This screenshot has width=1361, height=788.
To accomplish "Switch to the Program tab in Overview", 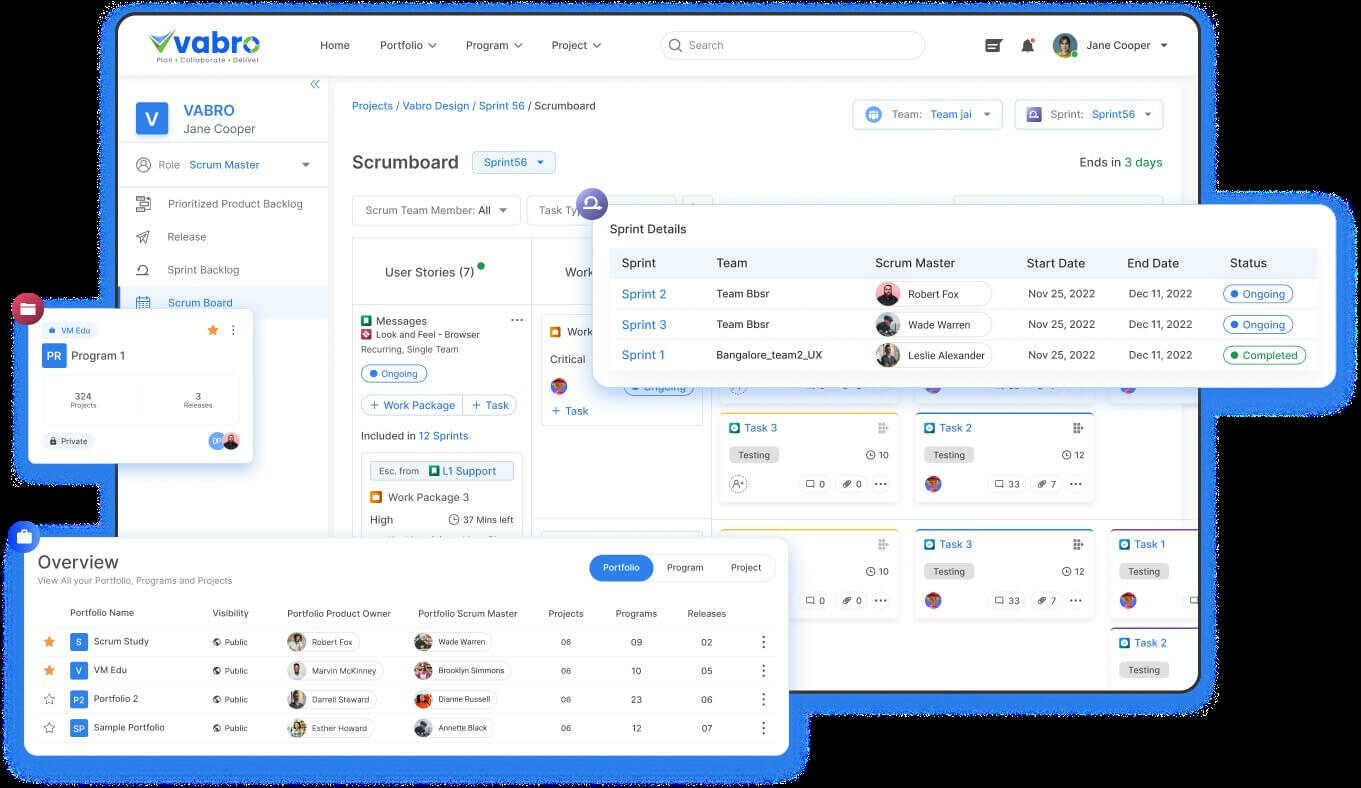I will tap(685, 567).
